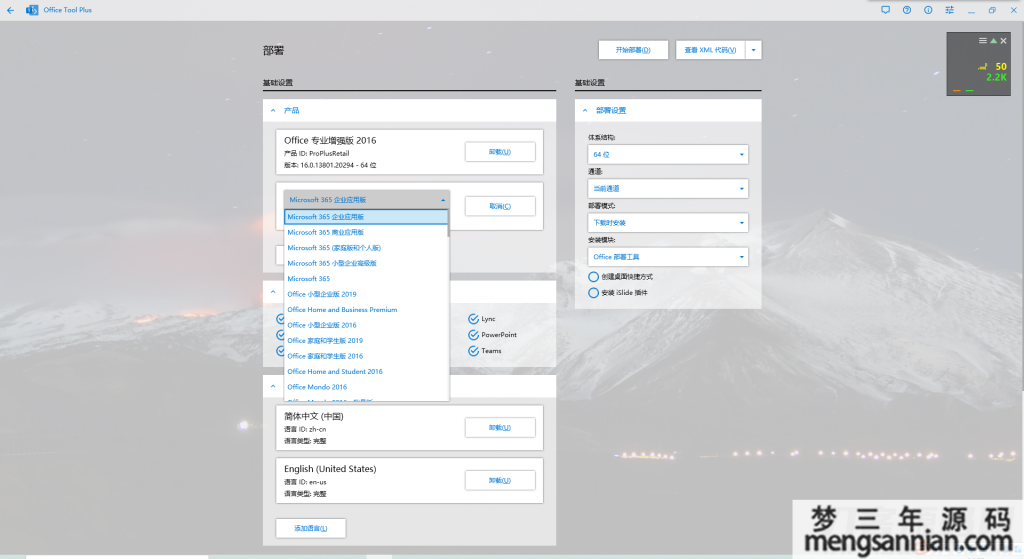The height and width of the screenshot is (559, 1024).
Task: Select Office 家庭和学生版 2019 from list
Action: pos(366,341)
